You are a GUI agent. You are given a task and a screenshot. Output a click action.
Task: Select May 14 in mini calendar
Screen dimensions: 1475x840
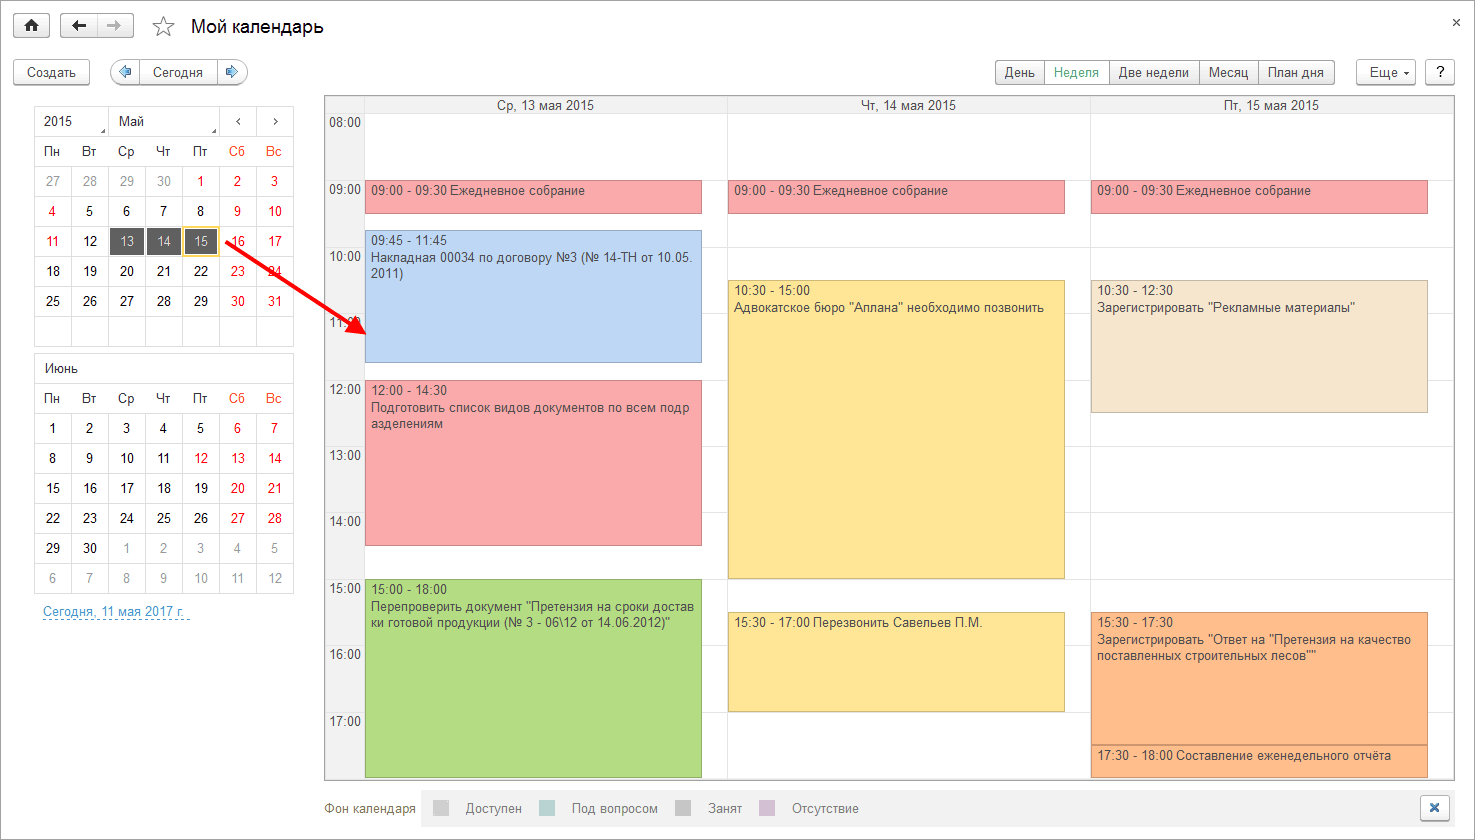click(164, 241)
